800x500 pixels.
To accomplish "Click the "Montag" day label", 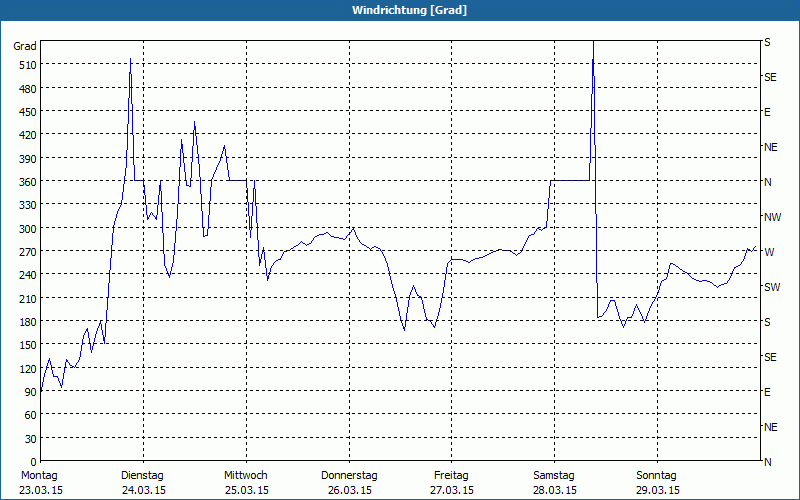I will point(39,476).
